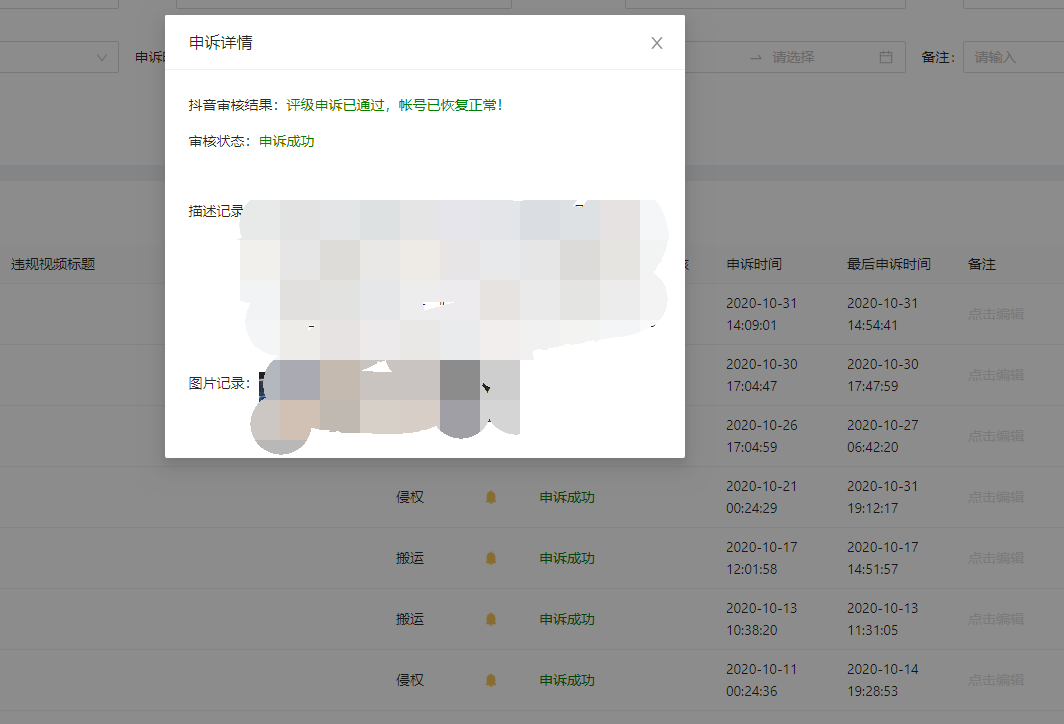Viewport: 1064px width, 724px height.
Task: Click the 最后申诉时间 column header
Action: point(888,265)
